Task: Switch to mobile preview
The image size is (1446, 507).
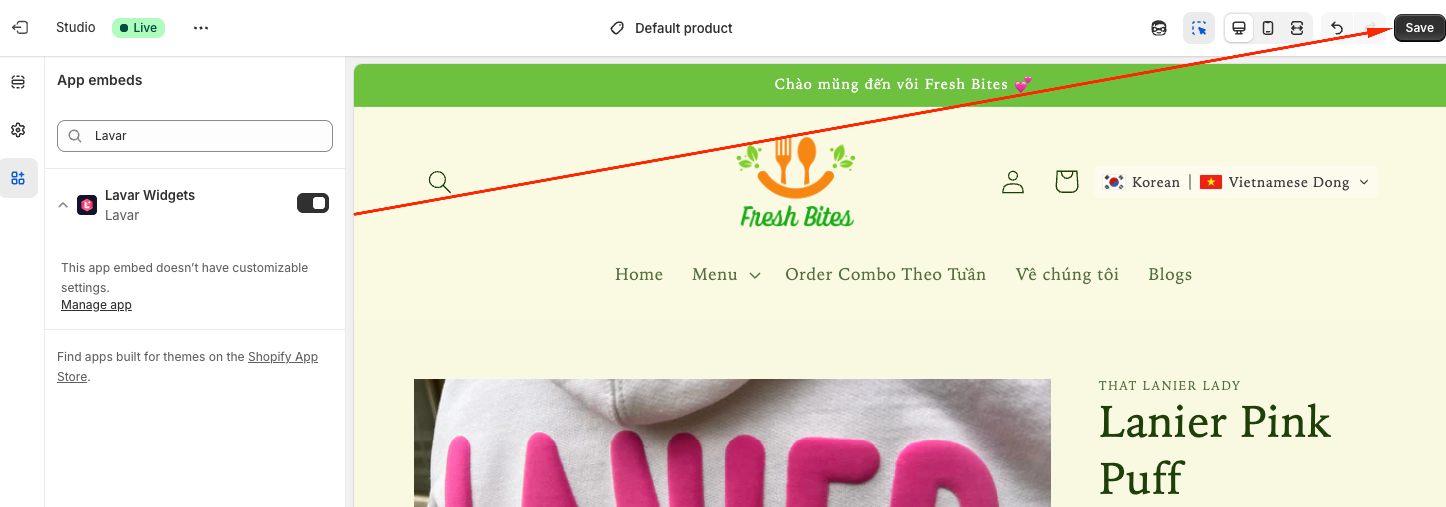Action: (x=1268, y=28)
